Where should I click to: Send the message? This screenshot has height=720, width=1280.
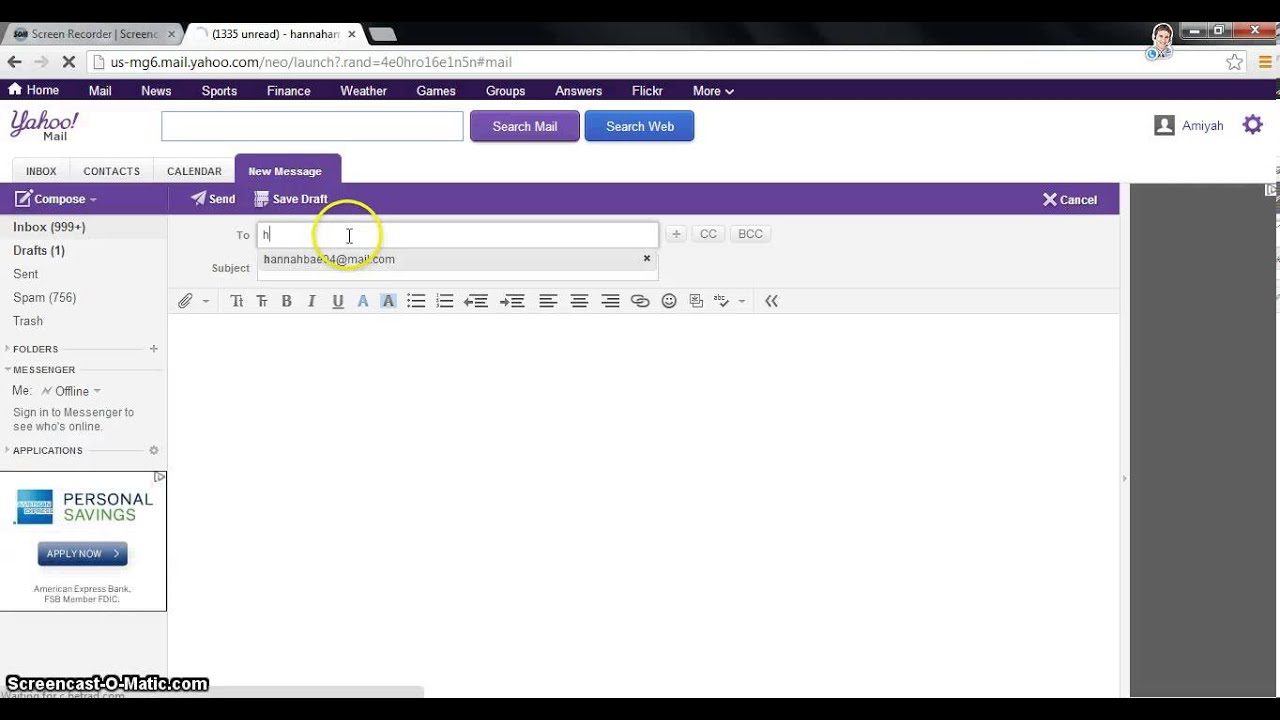[213, 199]
